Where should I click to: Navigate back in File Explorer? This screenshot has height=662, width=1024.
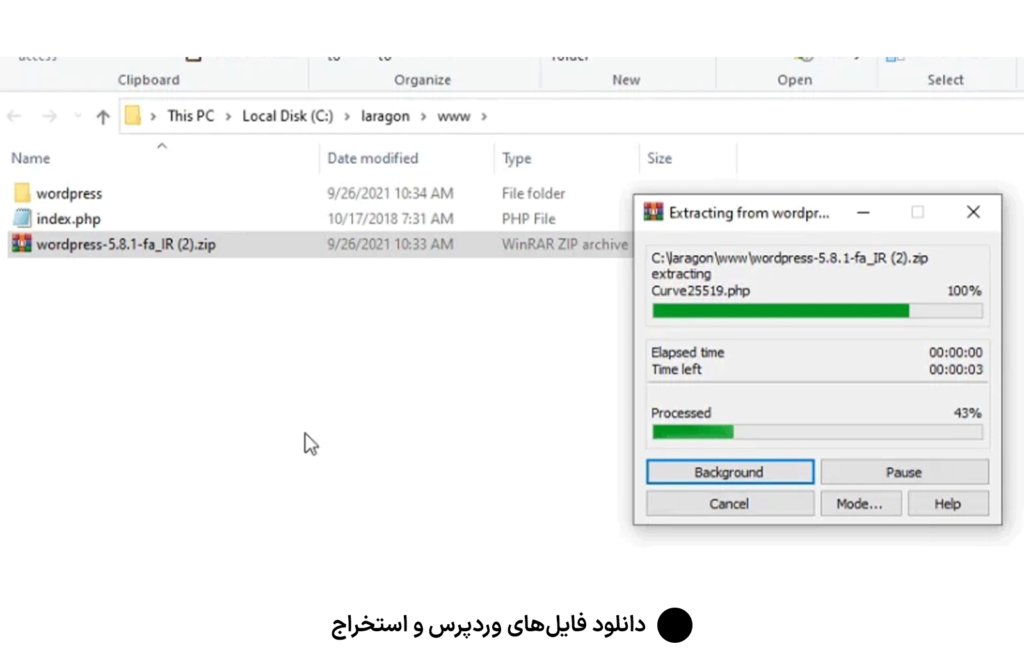click(14, 116)
